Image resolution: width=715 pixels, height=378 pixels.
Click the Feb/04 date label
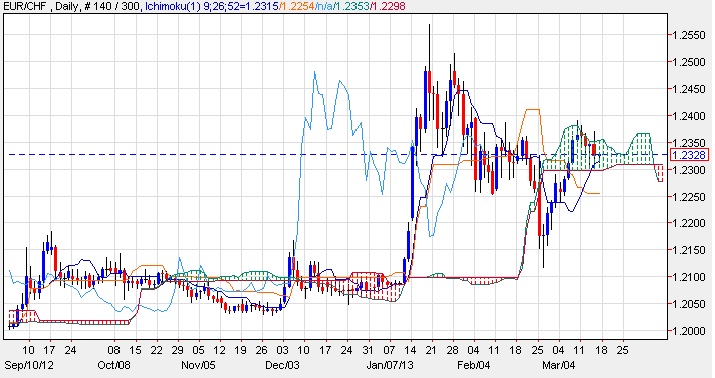[x=474, y=365]
